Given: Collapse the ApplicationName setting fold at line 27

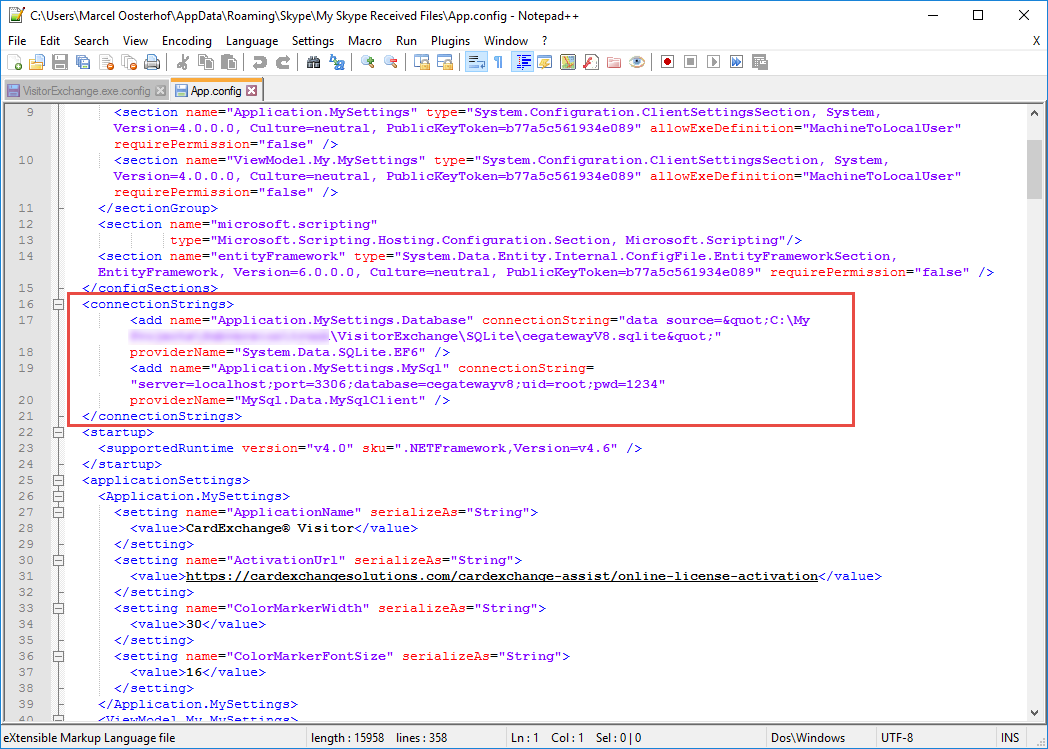Looking at the screenshot, I should 58,512.
